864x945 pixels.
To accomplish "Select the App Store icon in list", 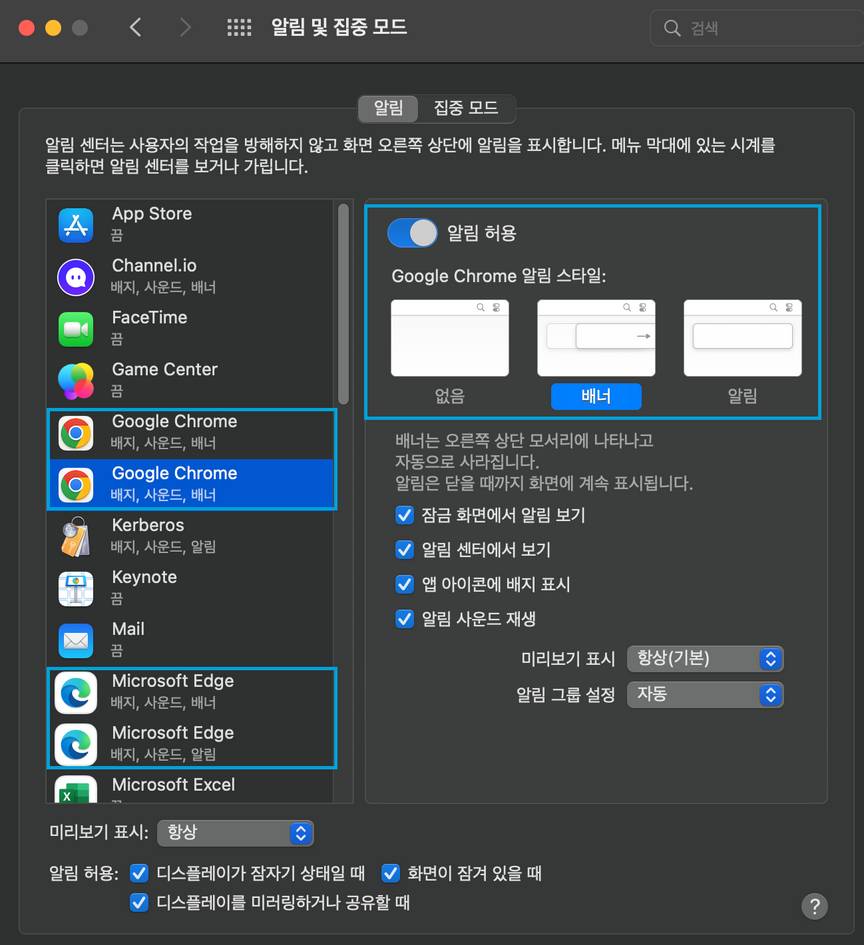I will 76,225.
